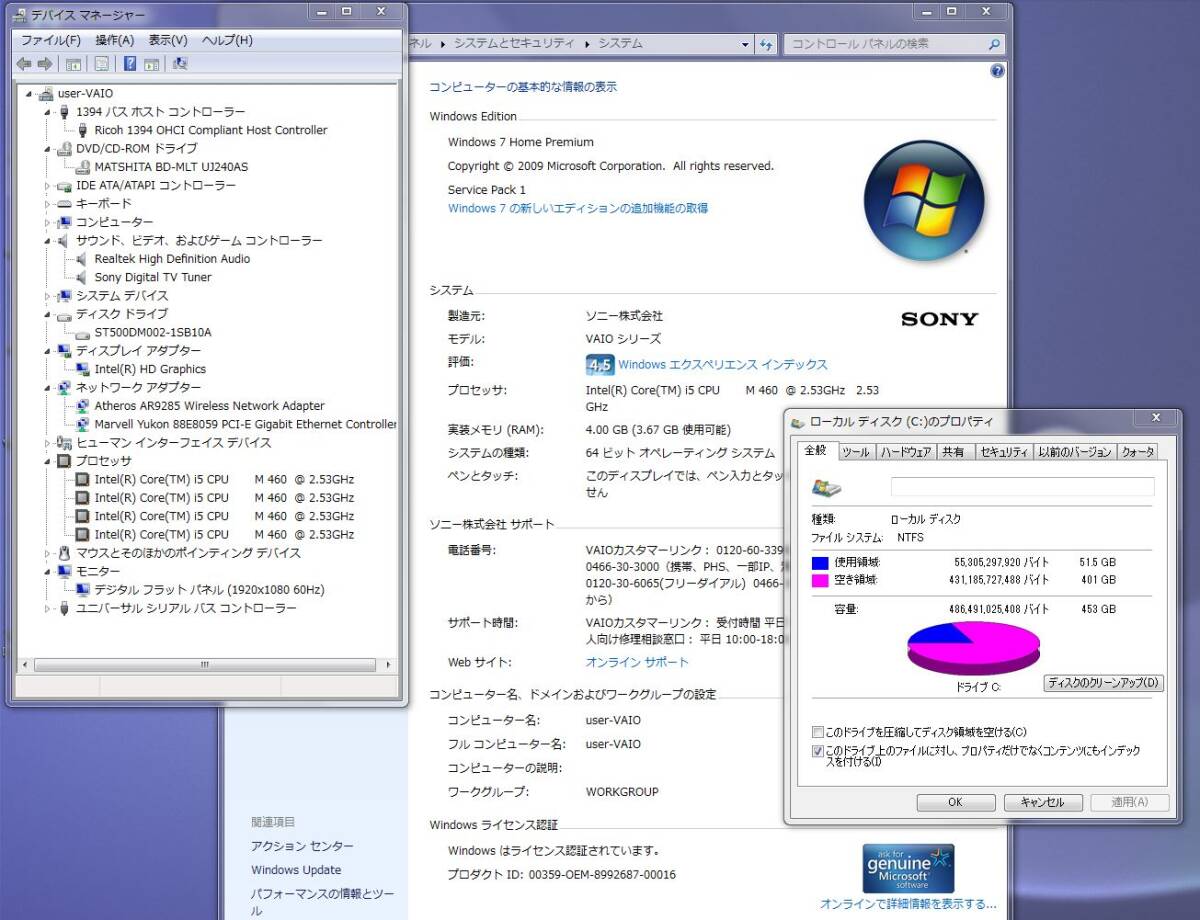
Task: Open the 表示(V) menu
Action: point(168,40)
